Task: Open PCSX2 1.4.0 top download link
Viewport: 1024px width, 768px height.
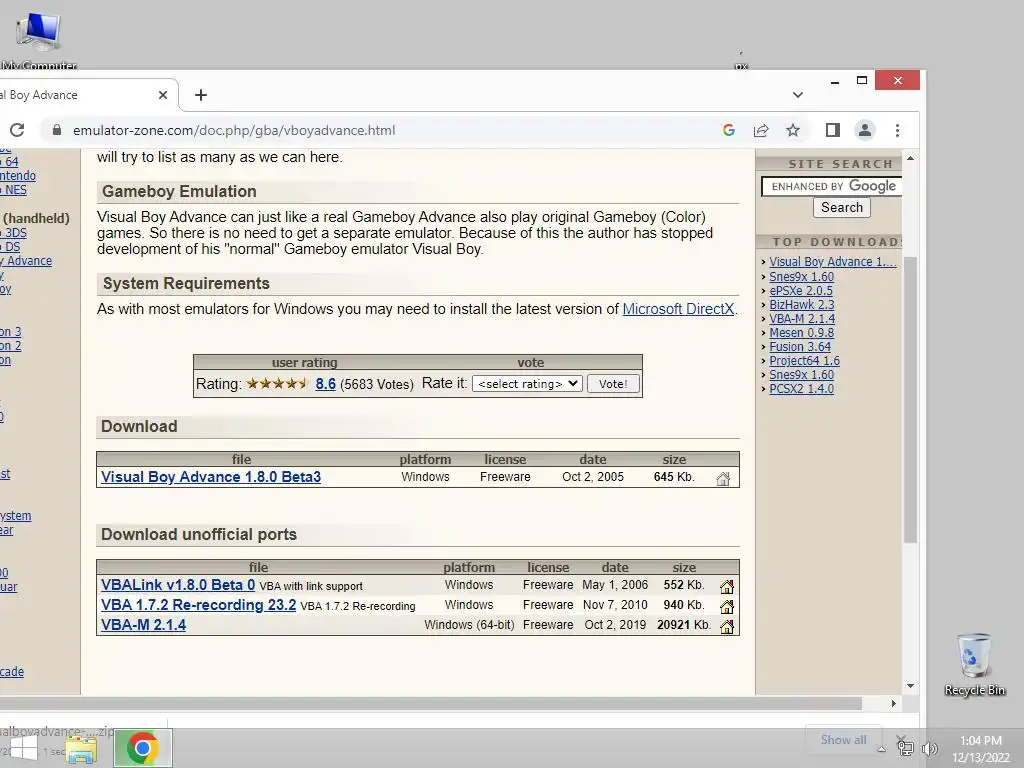Action: [x=801, y=389]
